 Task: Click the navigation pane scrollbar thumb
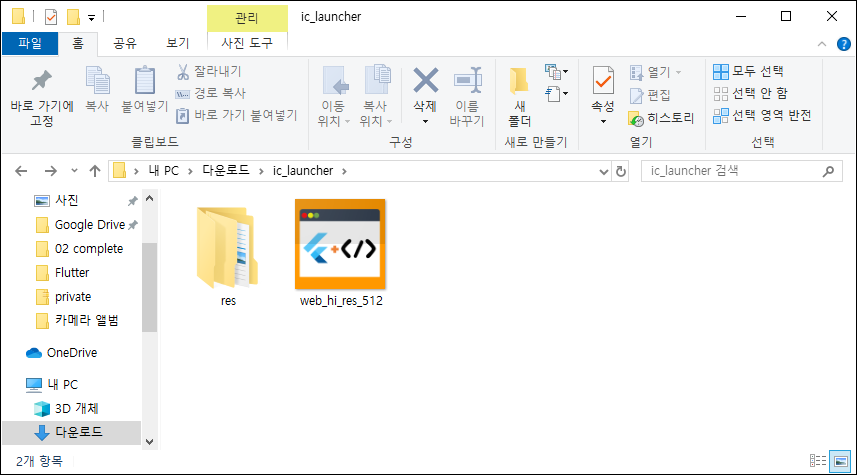point(149,288)
